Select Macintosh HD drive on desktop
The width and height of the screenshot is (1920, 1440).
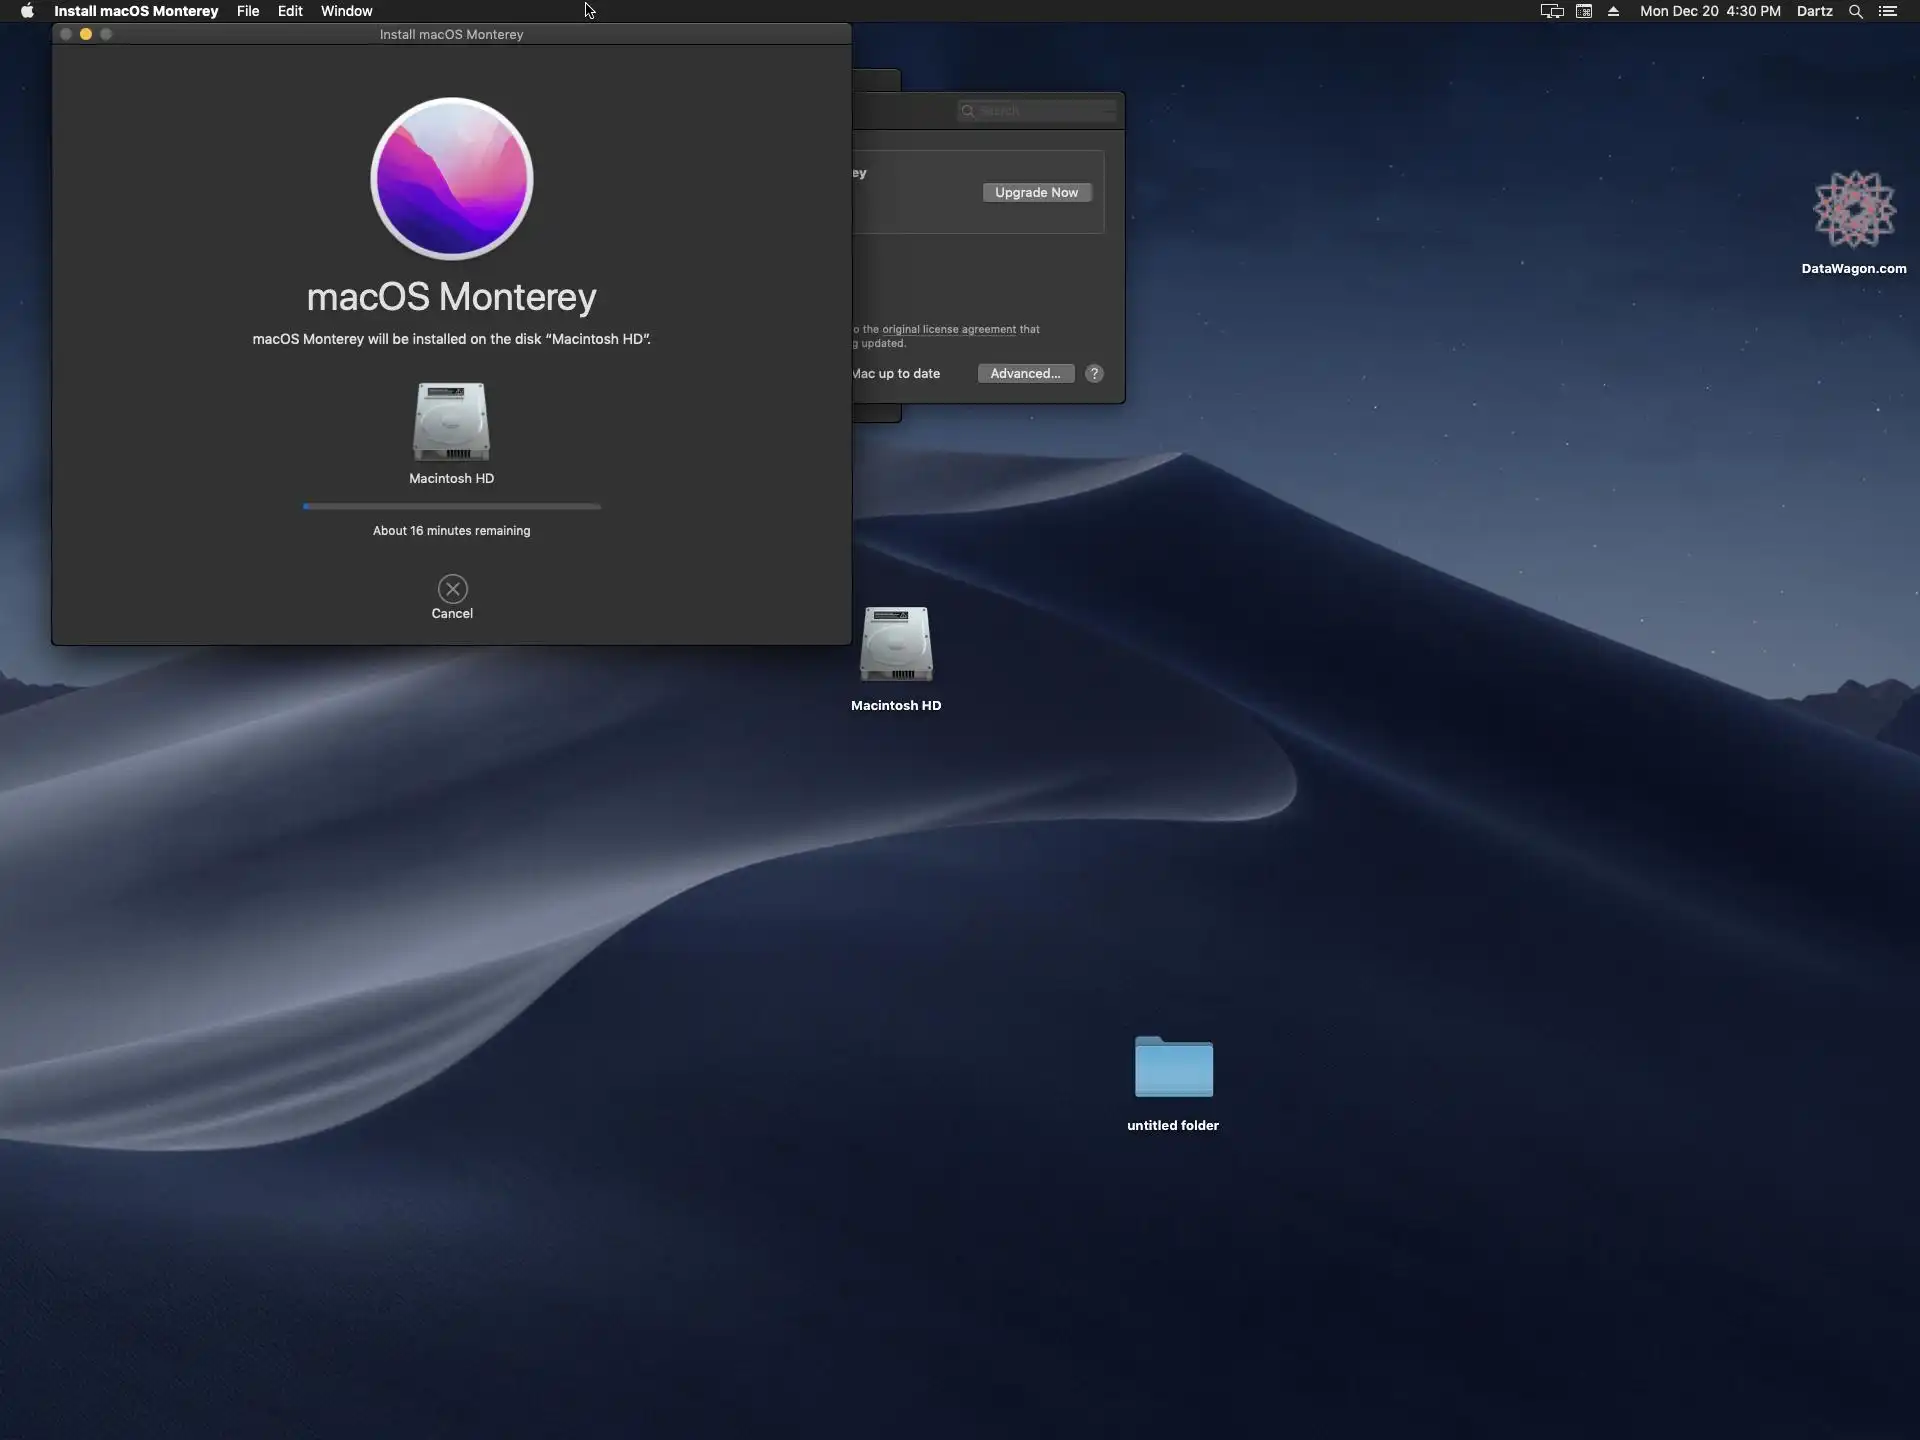pos(896,646)
